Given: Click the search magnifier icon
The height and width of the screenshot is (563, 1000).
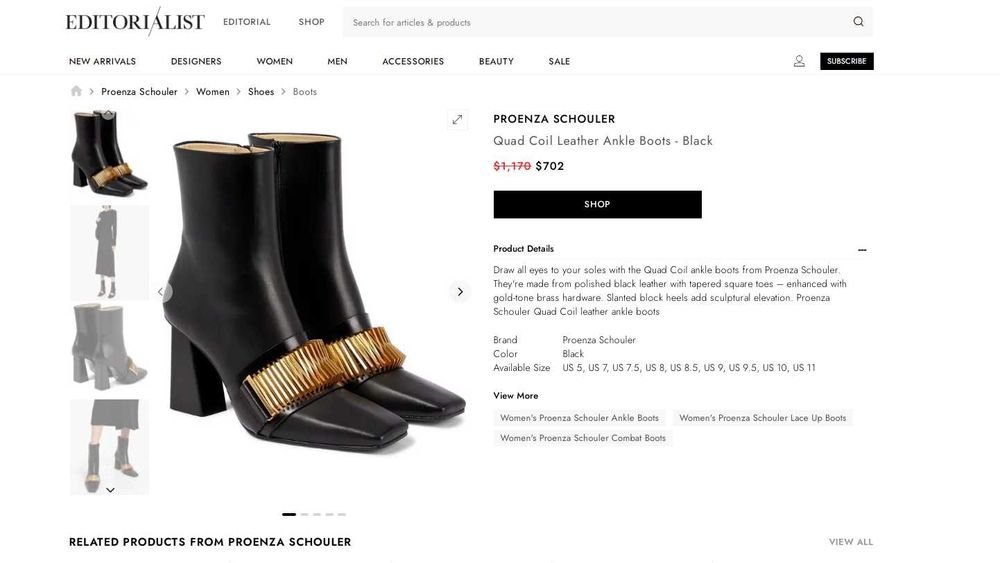Looking at the screenshot, I should click(858, 22).
